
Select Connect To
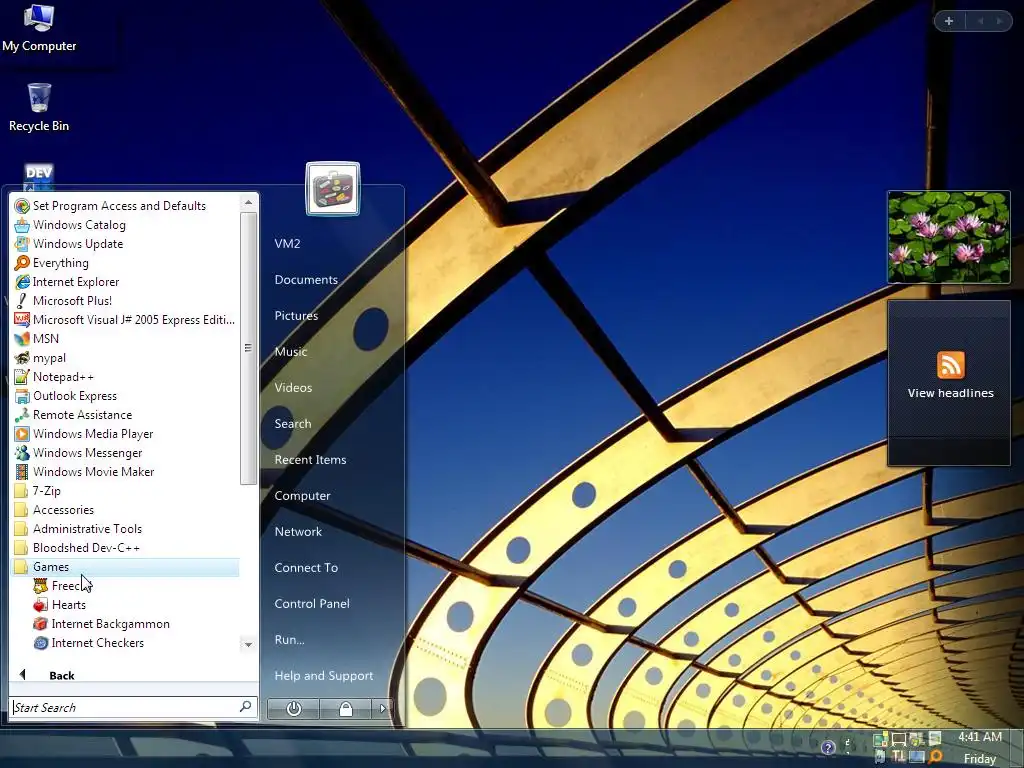pos(306,568)
